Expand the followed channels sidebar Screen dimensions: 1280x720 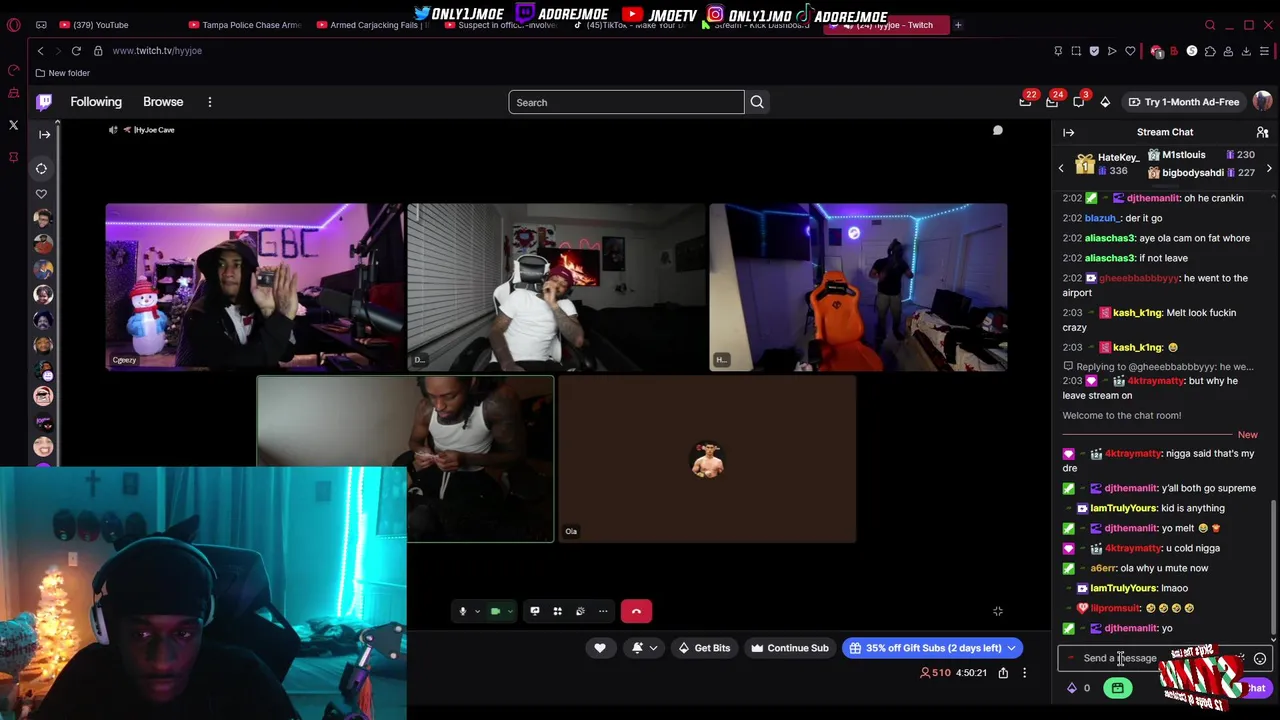(x=44, y=134)
